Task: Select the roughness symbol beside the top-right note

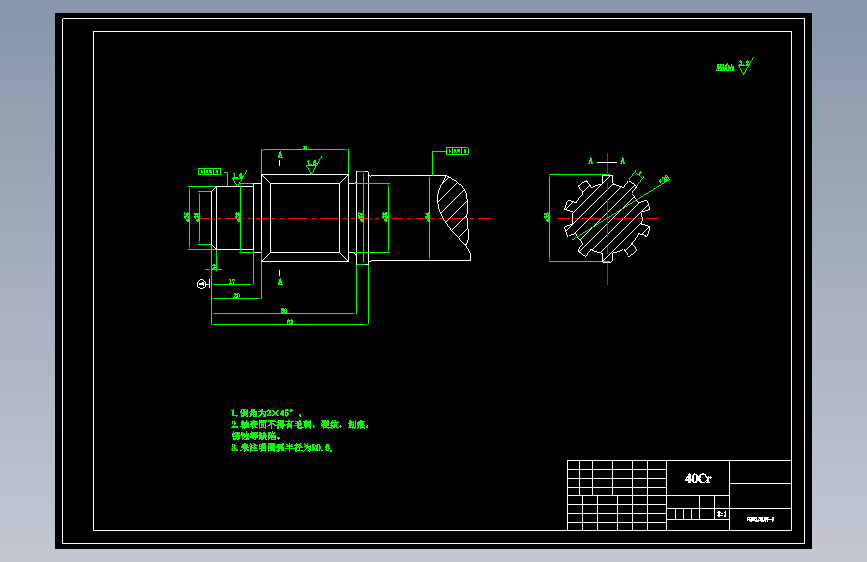Action: 746,66
